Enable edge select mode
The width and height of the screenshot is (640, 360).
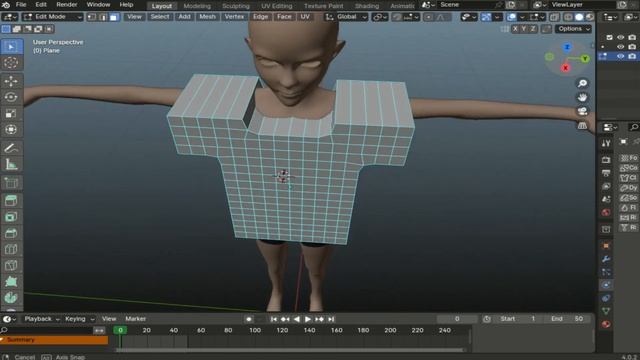pyautogui.click(x=103, y=17)
